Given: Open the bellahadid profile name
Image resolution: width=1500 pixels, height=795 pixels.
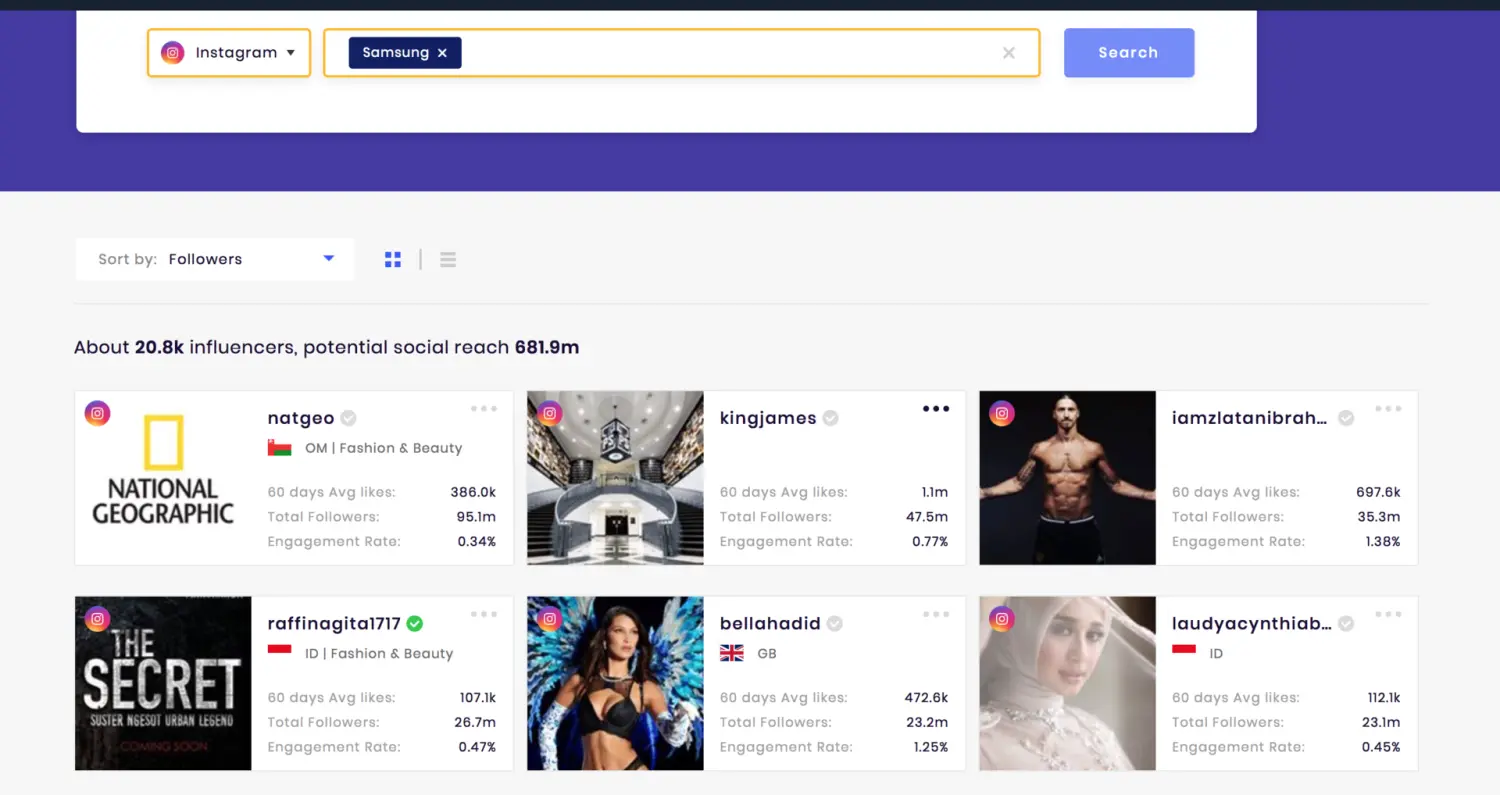Looking at the screenshot, I should pyautogui.click(x=770, y=623).
